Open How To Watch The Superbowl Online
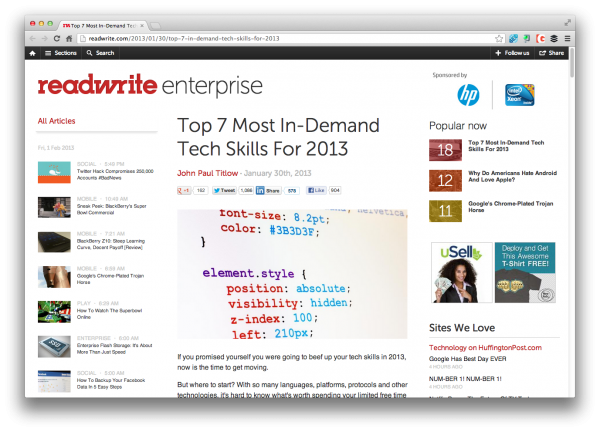The width and height of the screenshot is (600, 432). click(109, 314)
